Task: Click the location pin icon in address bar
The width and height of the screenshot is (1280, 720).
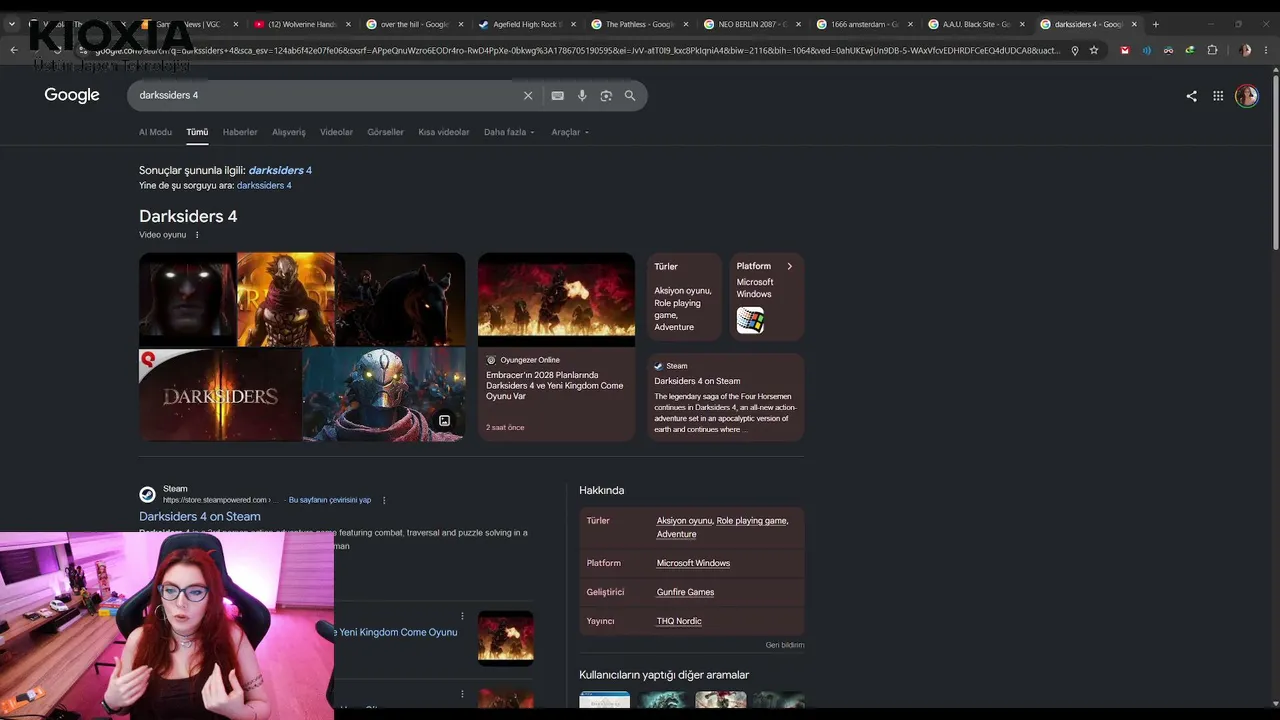Action: [x=1075, y=50]
